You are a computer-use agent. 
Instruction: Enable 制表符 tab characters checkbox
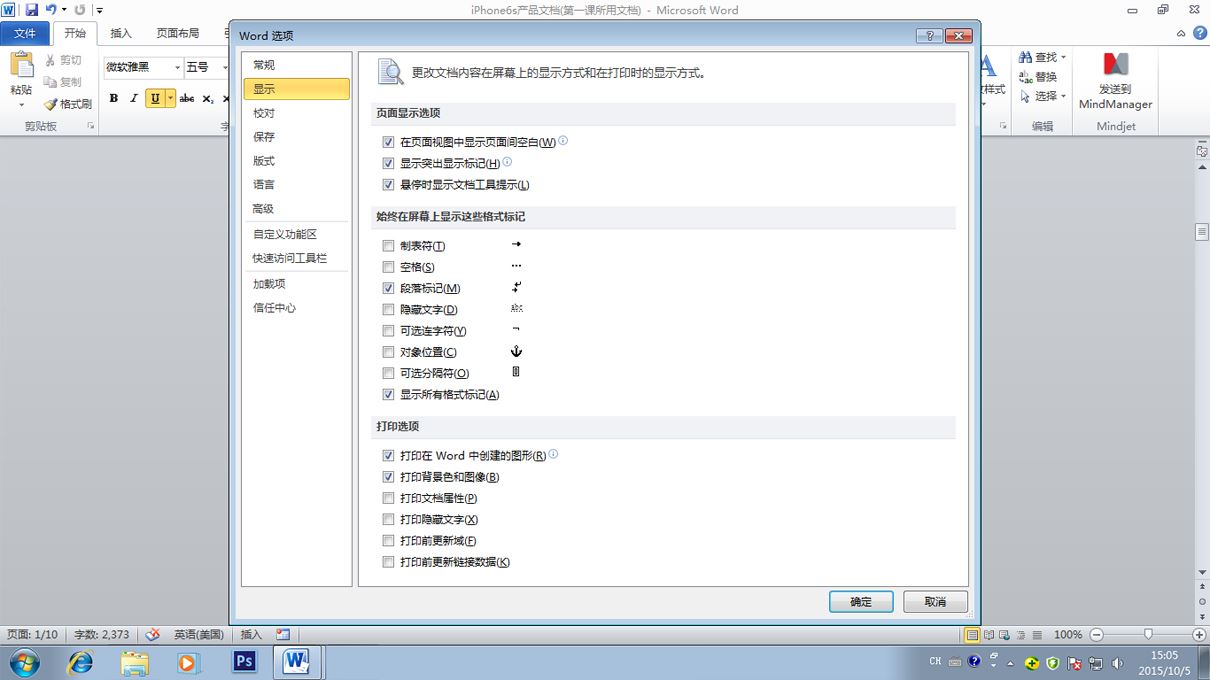pyautogui.click(x=389, y=246)
